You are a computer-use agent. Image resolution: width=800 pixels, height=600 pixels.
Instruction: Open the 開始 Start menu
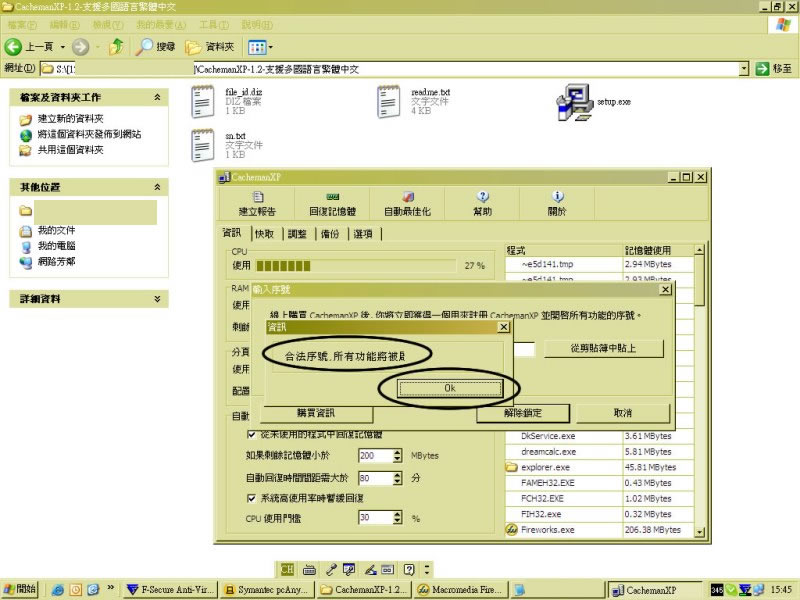pyautogui.click(x=19, y=589)
